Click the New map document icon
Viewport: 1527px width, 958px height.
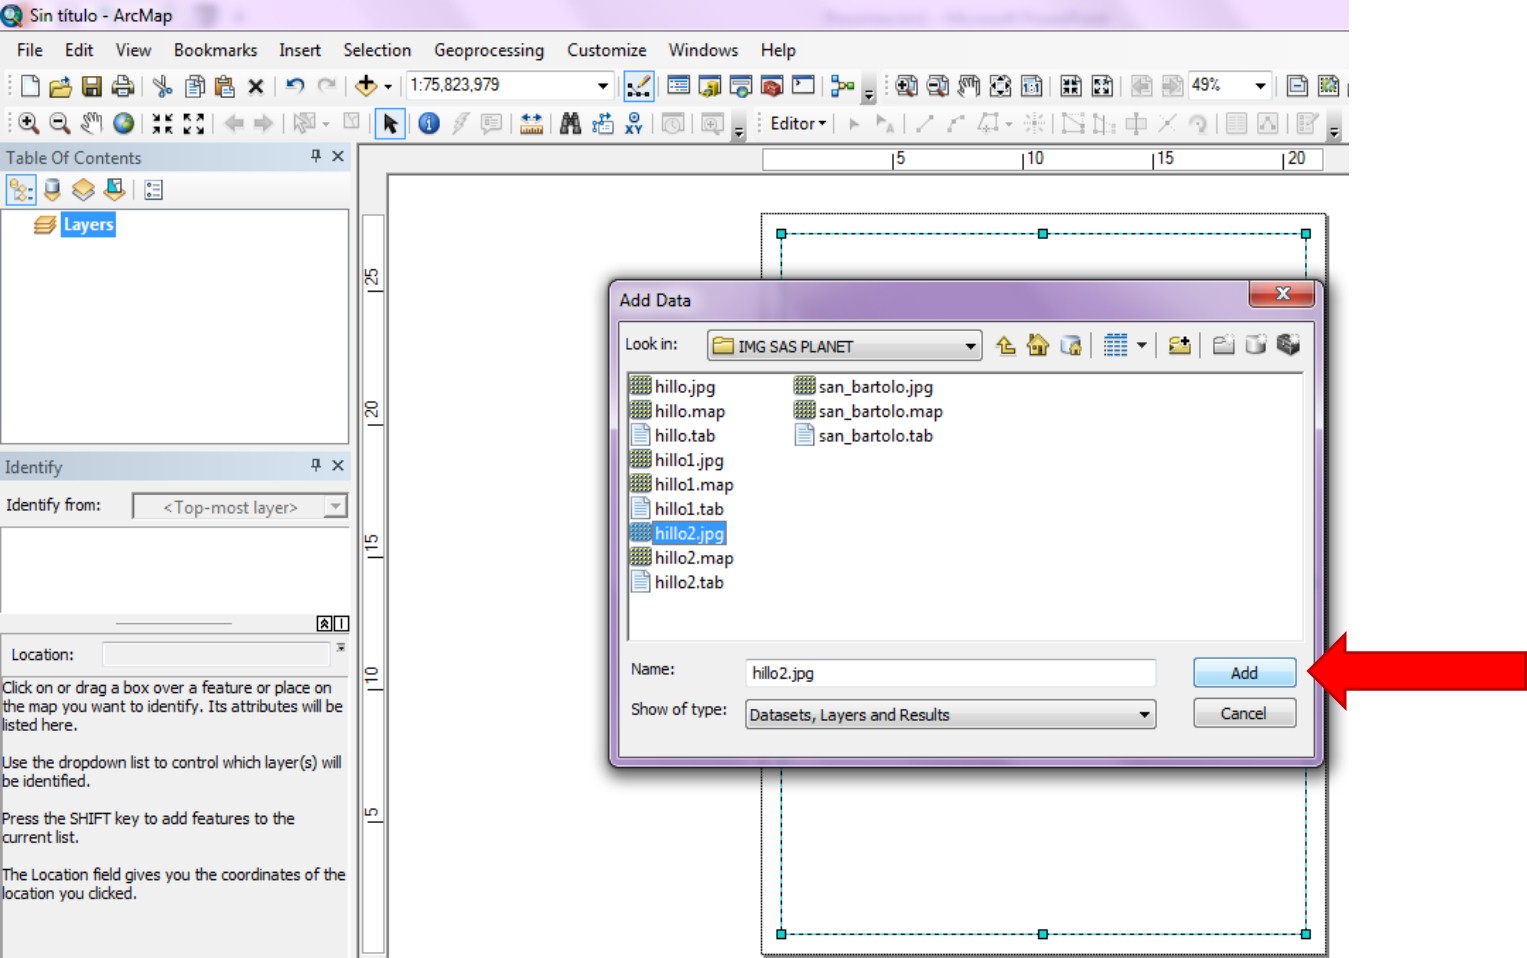pyautogui.click(x=30, y=86)
